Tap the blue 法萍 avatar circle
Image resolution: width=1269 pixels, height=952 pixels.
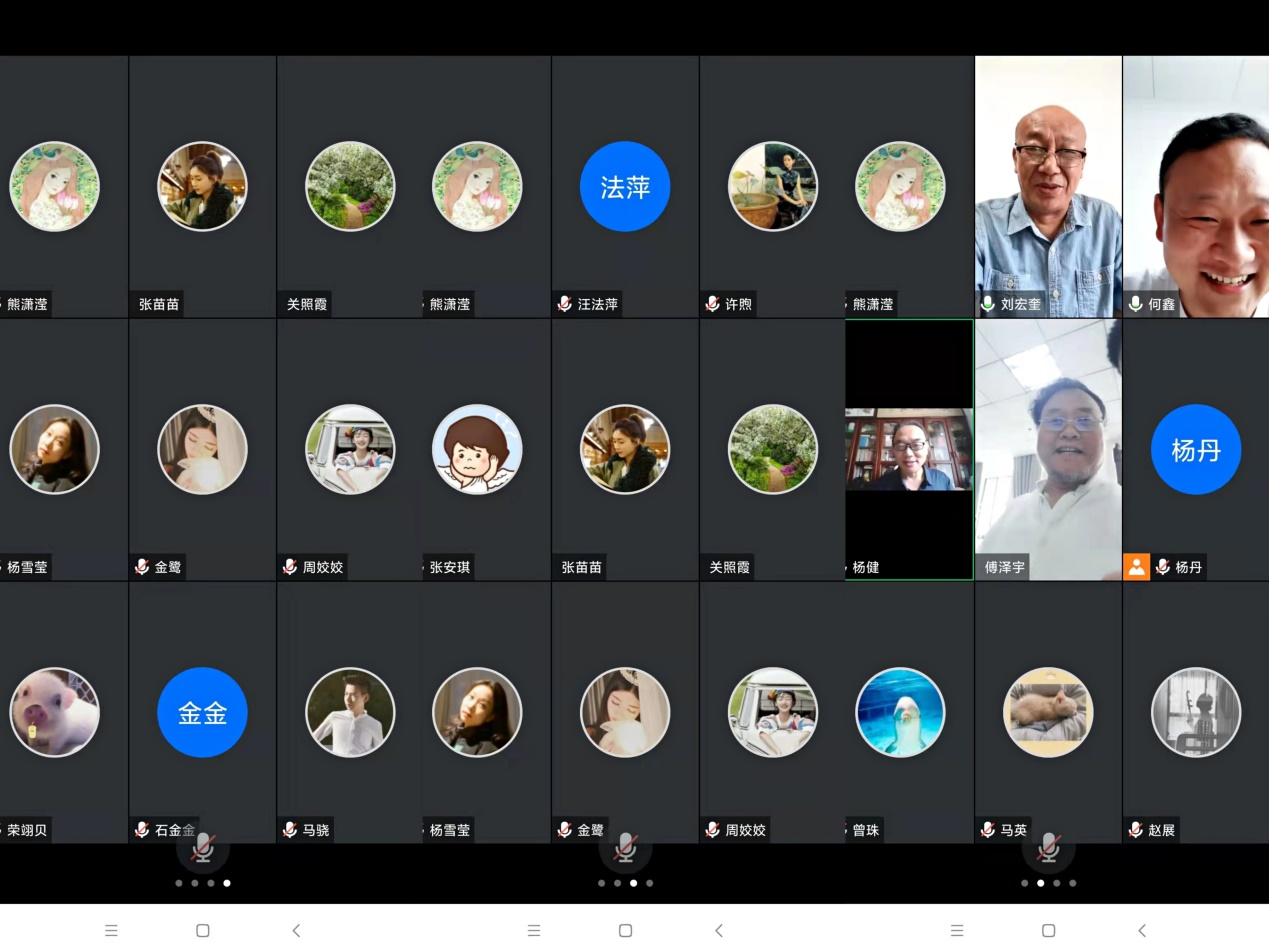(625, 187)
